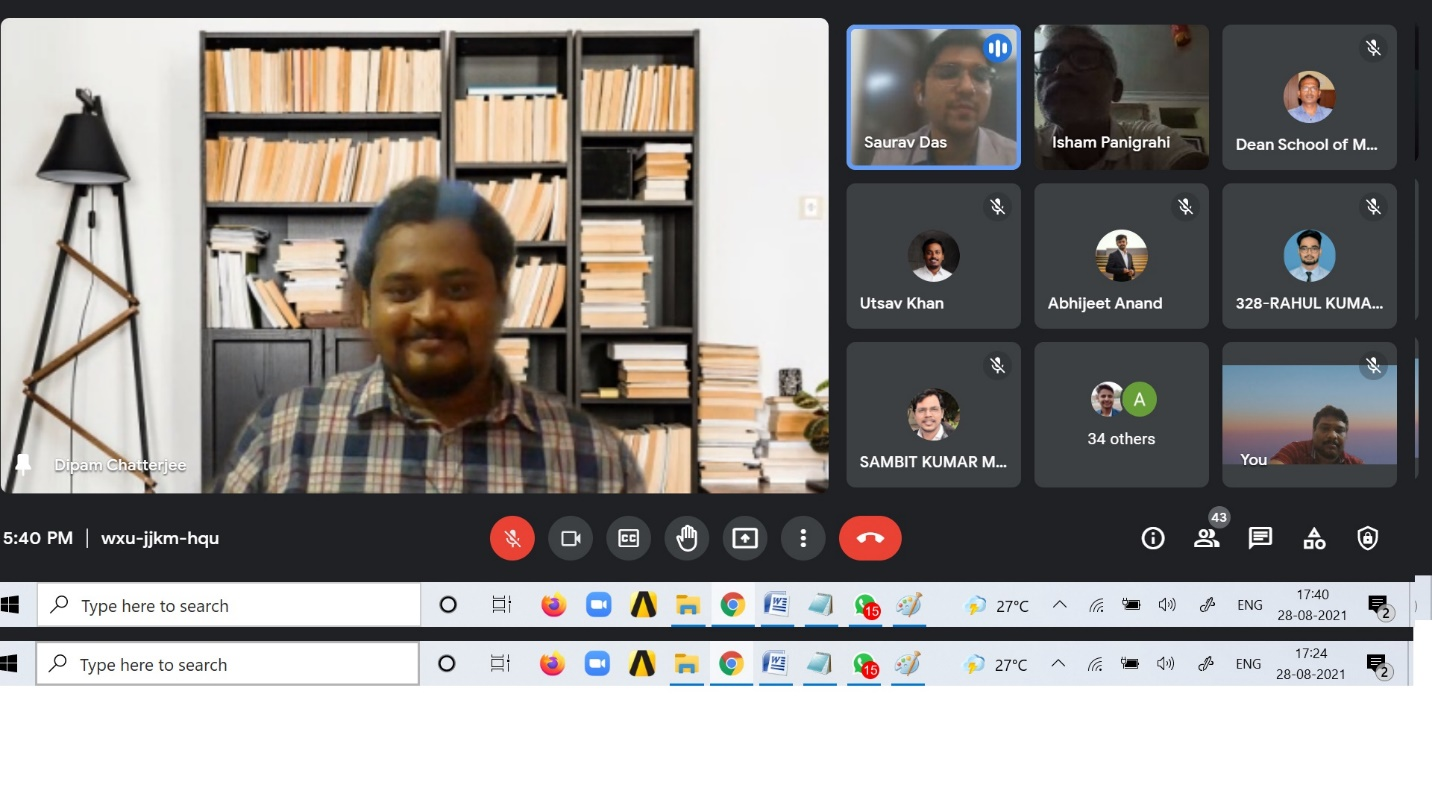Open the meeting details info icon
The height and width of the screenshot is (805, 1432).
pos(1152,539)
